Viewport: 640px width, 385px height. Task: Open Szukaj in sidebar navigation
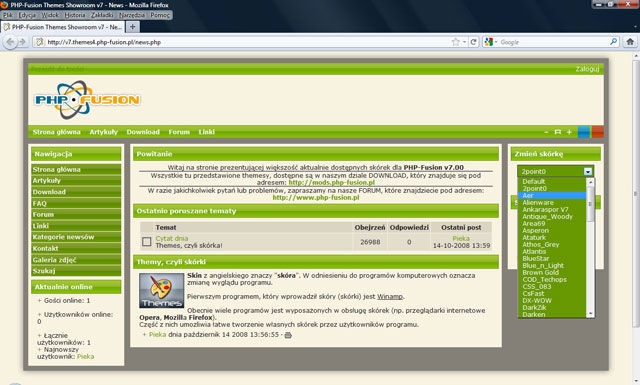(76, 271)
